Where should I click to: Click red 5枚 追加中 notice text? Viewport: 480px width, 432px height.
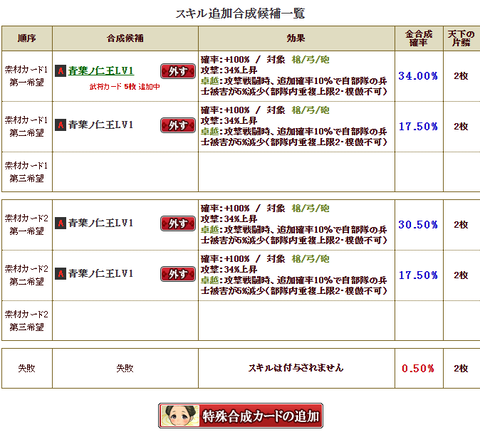(125, 87)
